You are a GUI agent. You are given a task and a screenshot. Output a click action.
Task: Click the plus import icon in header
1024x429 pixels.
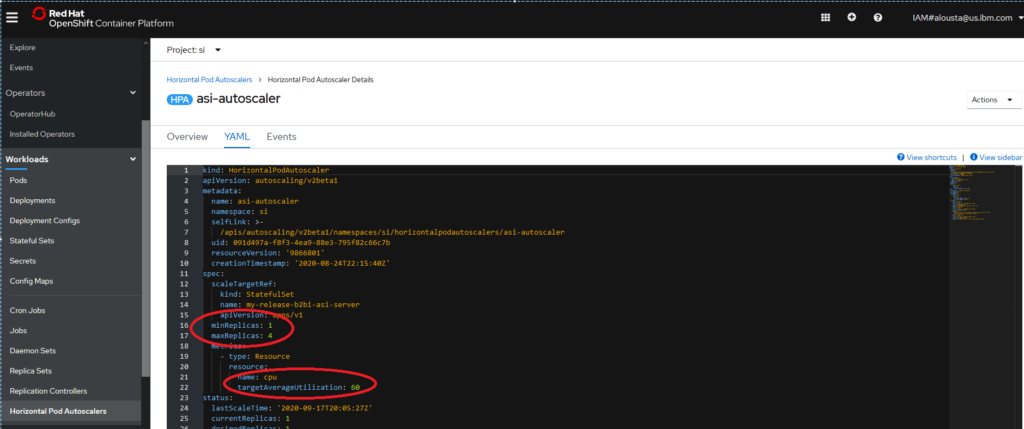click(851, 17)
